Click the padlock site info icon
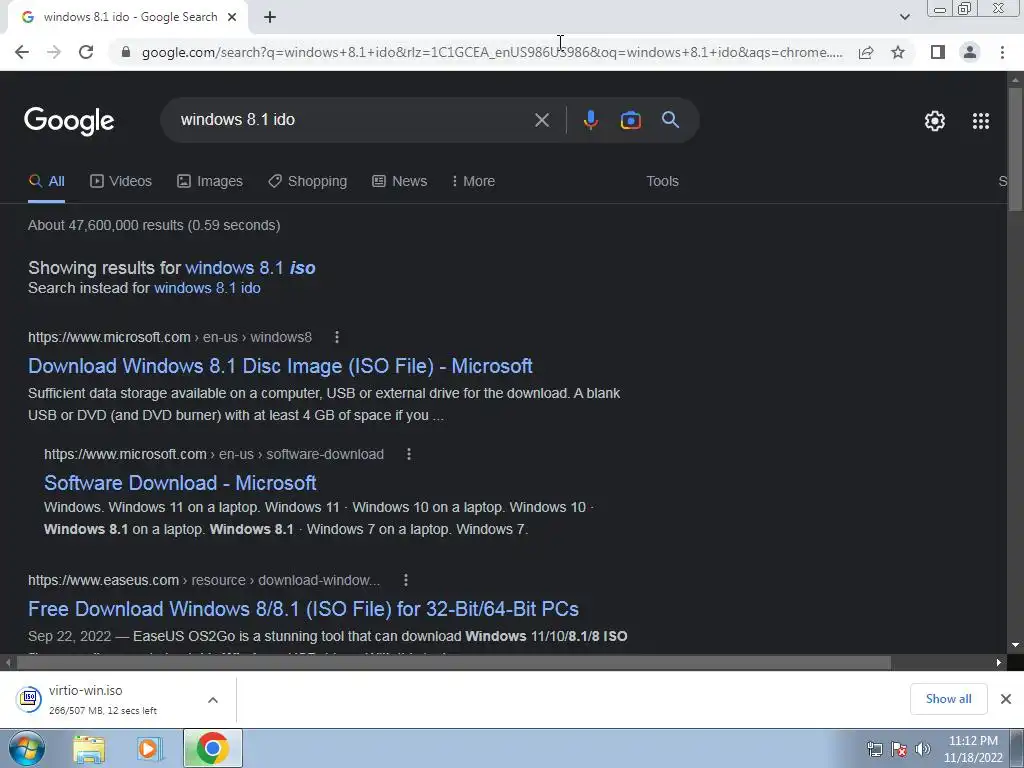The image size is (1024, 768). 126,52
